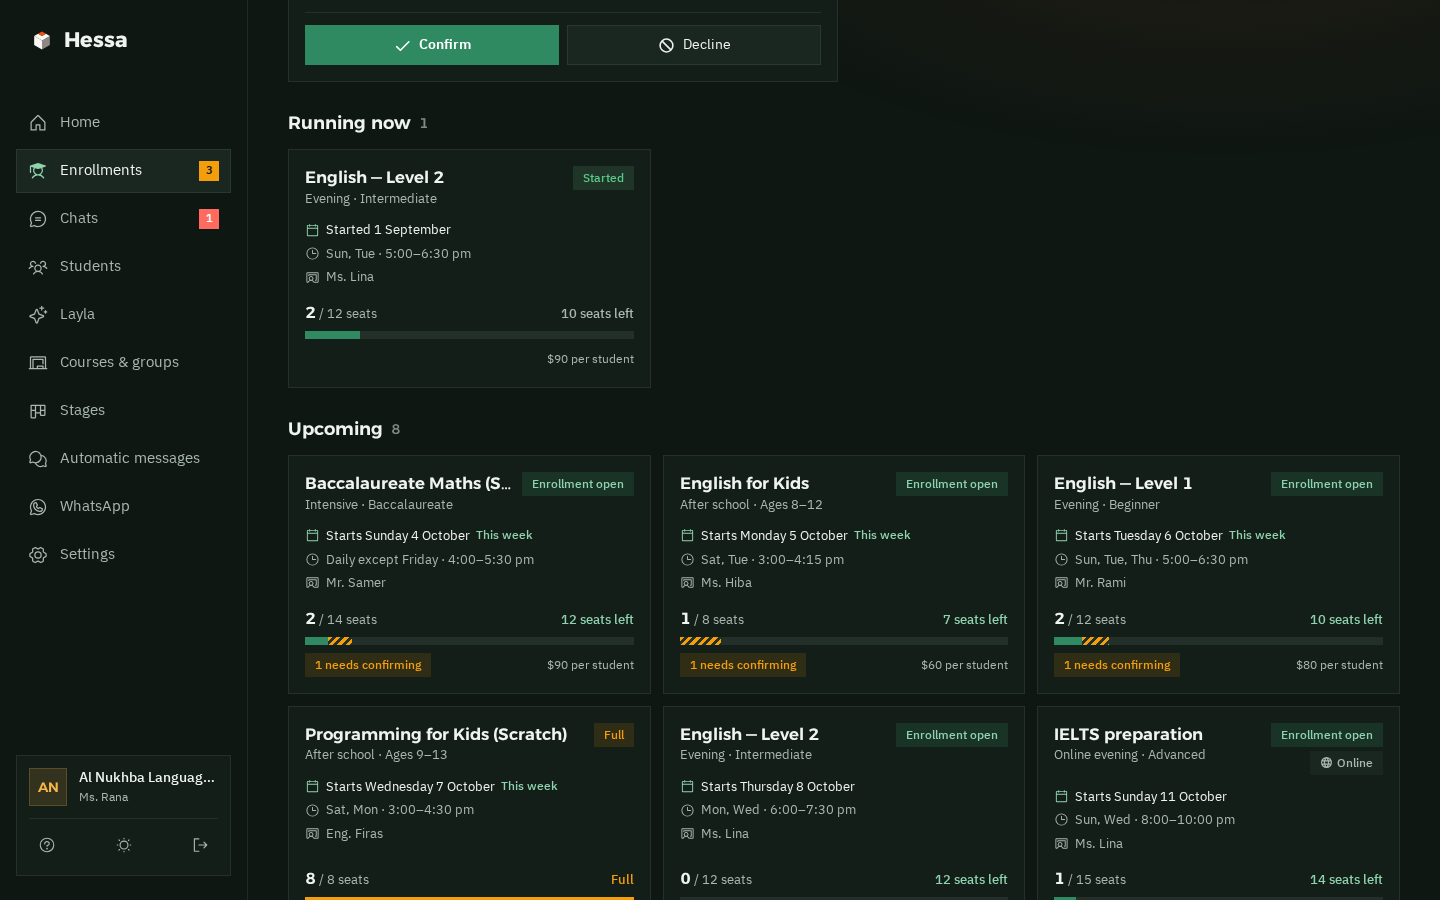
Task: Click the Chats unread badge showing 1
Action: (209, 219)
